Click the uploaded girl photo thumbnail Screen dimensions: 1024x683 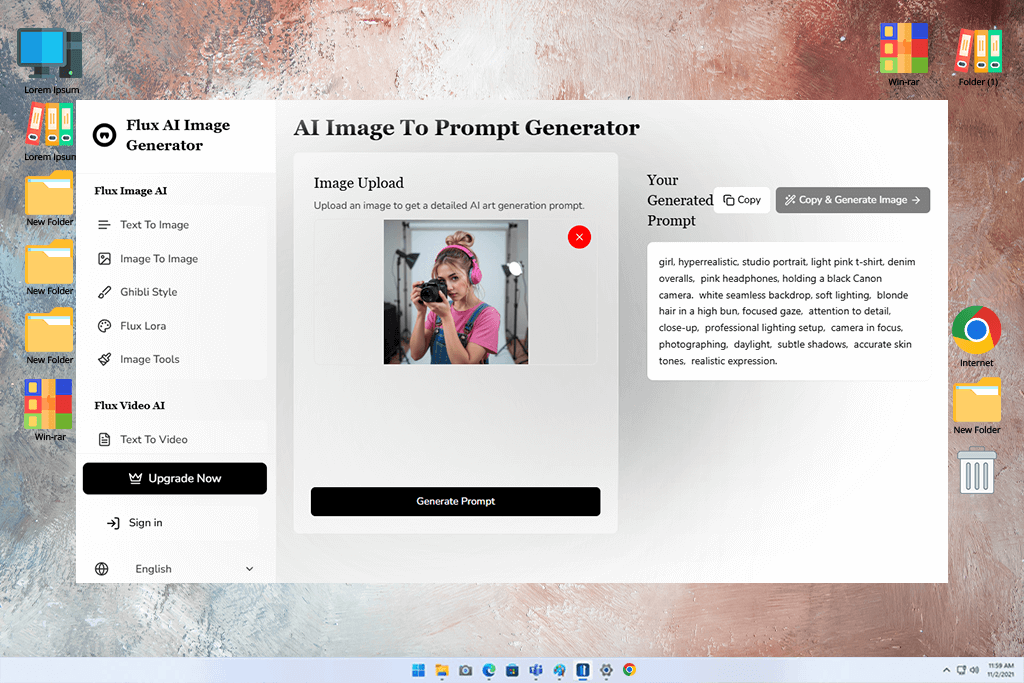point(456,292)
